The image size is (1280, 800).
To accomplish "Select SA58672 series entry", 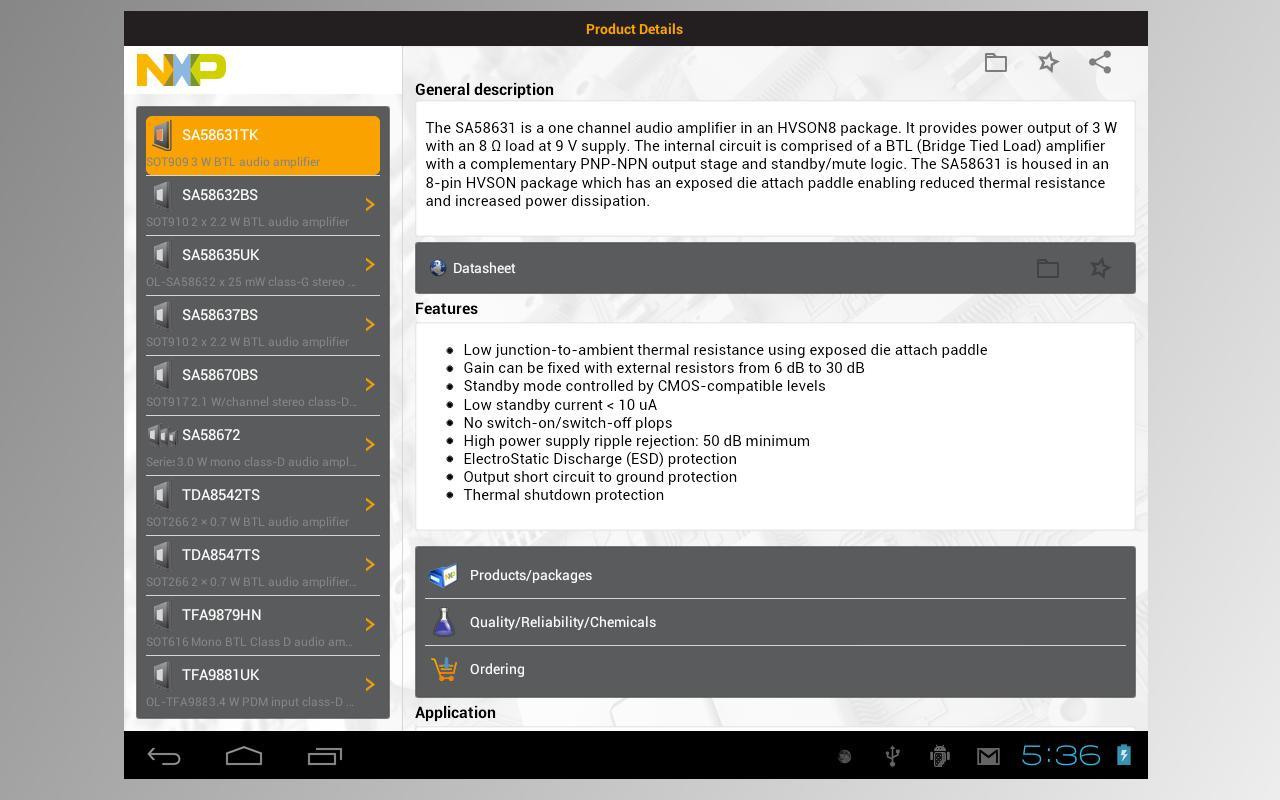I will click(x=263, y=445).
